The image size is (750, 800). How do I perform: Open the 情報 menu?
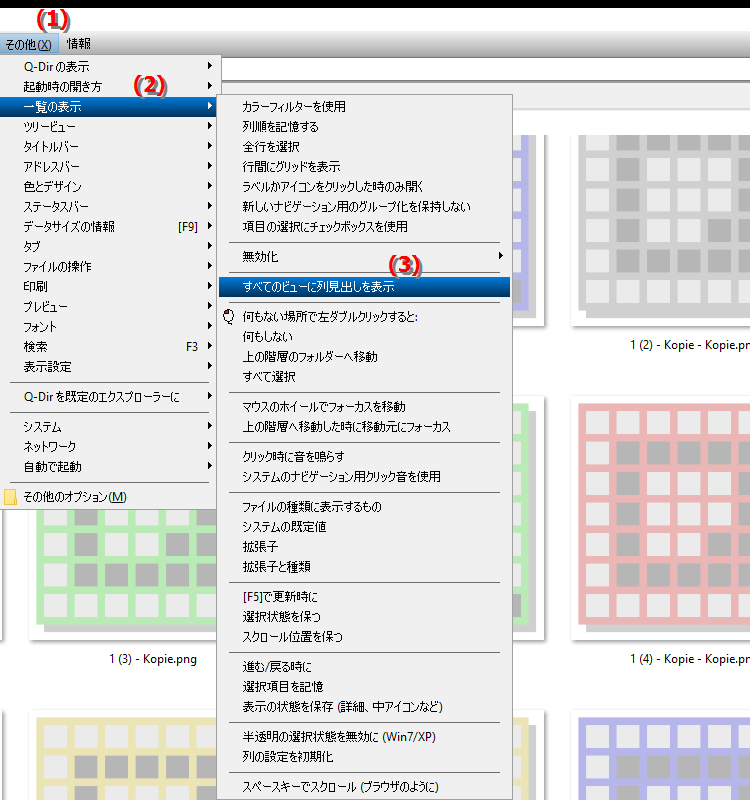(79, 44)
